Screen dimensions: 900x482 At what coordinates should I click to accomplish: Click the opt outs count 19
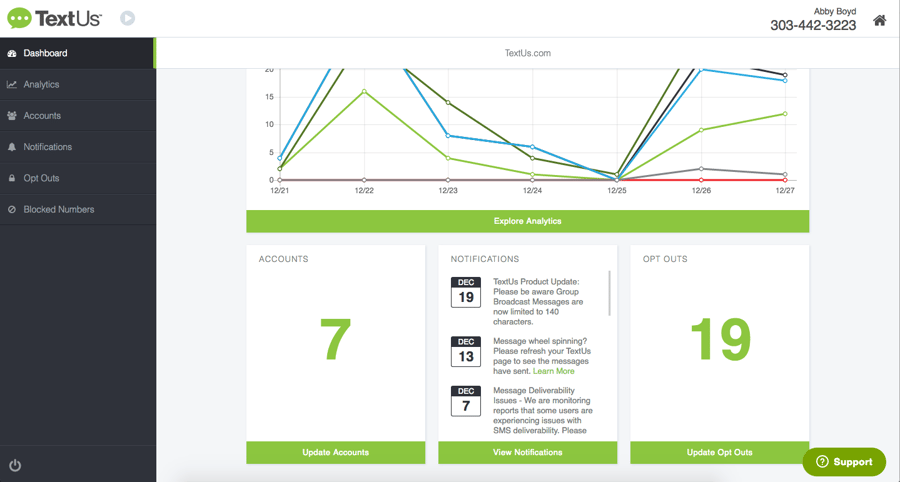pyautogui.click(x=720, y=340)
